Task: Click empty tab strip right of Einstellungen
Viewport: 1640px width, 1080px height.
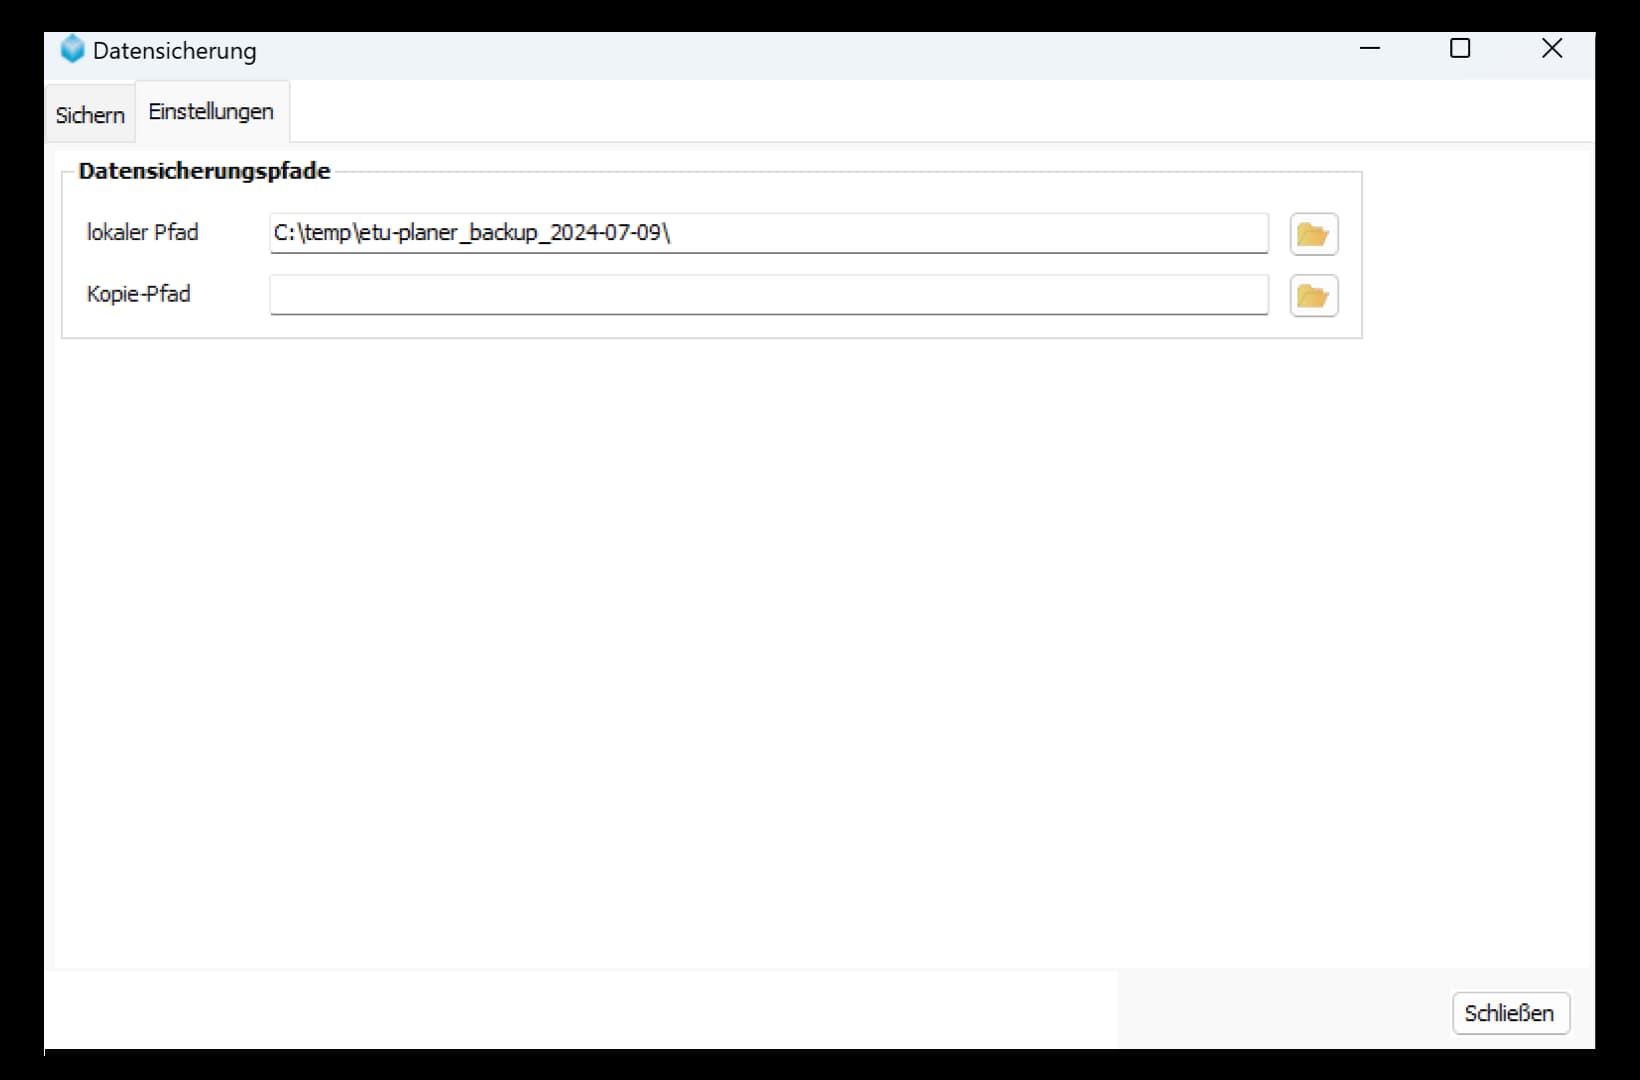Action: (900, 112)
